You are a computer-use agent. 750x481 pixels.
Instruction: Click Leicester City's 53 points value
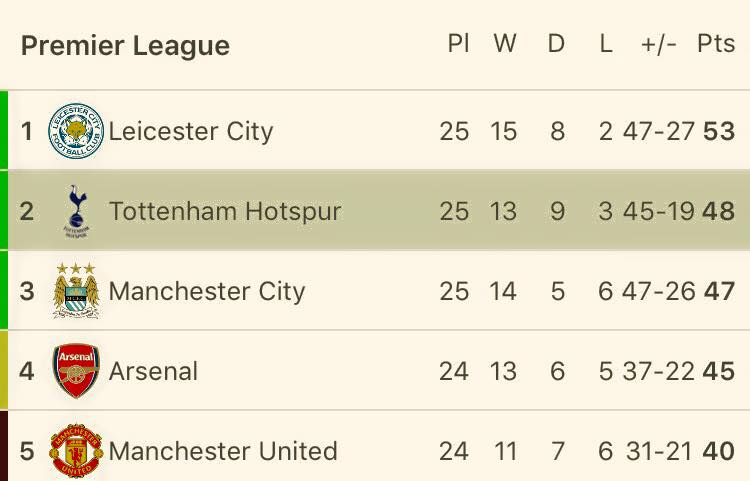[x=718, y=131]
